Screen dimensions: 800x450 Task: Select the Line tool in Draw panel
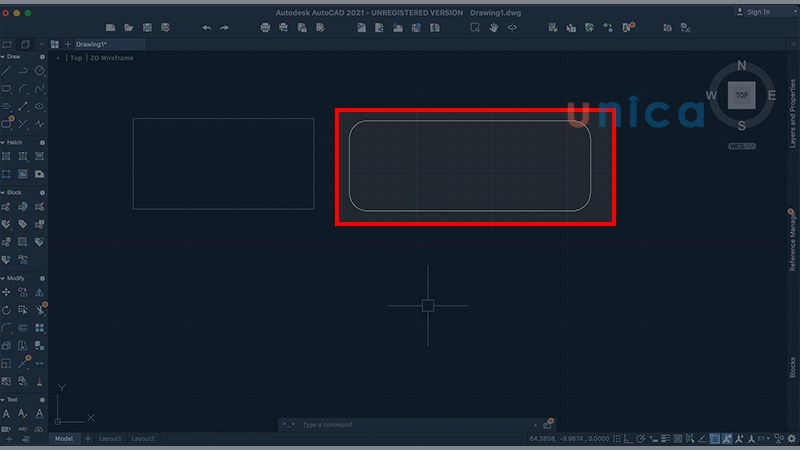click(x=7, y=71)
